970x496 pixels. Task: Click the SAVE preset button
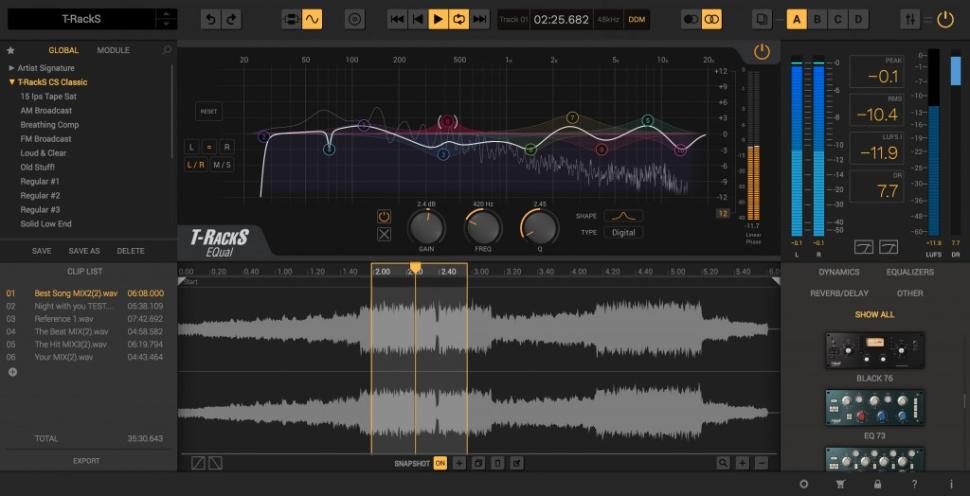(41, 251)
